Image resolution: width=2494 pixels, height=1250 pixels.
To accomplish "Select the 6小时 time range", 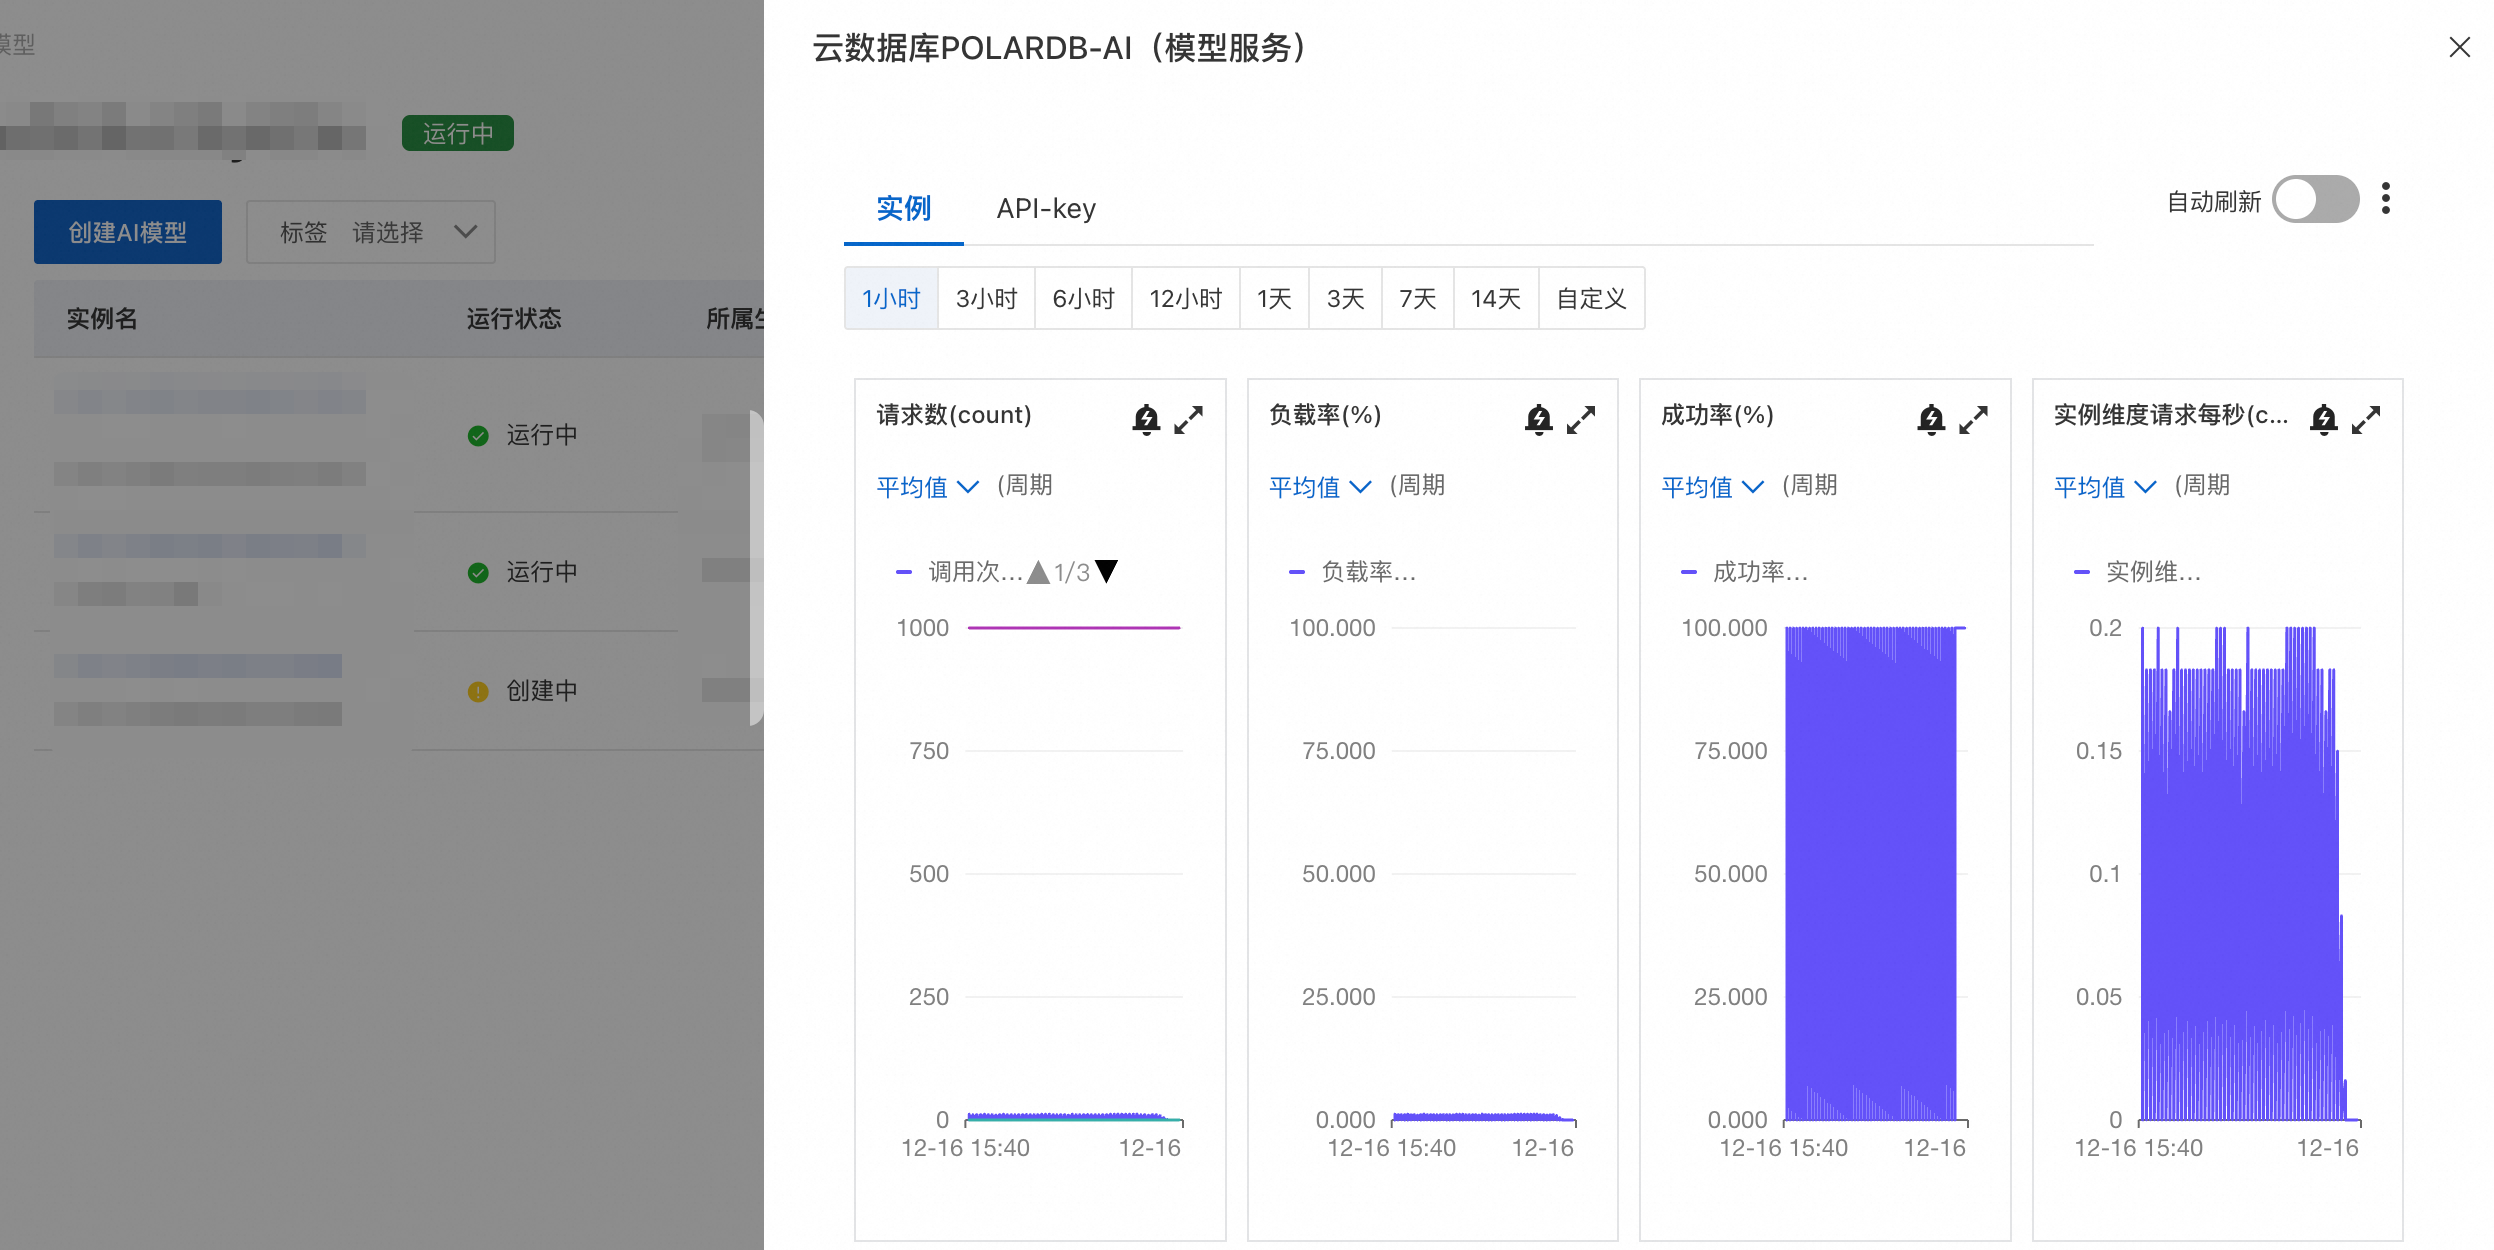I will (1083, 298).
